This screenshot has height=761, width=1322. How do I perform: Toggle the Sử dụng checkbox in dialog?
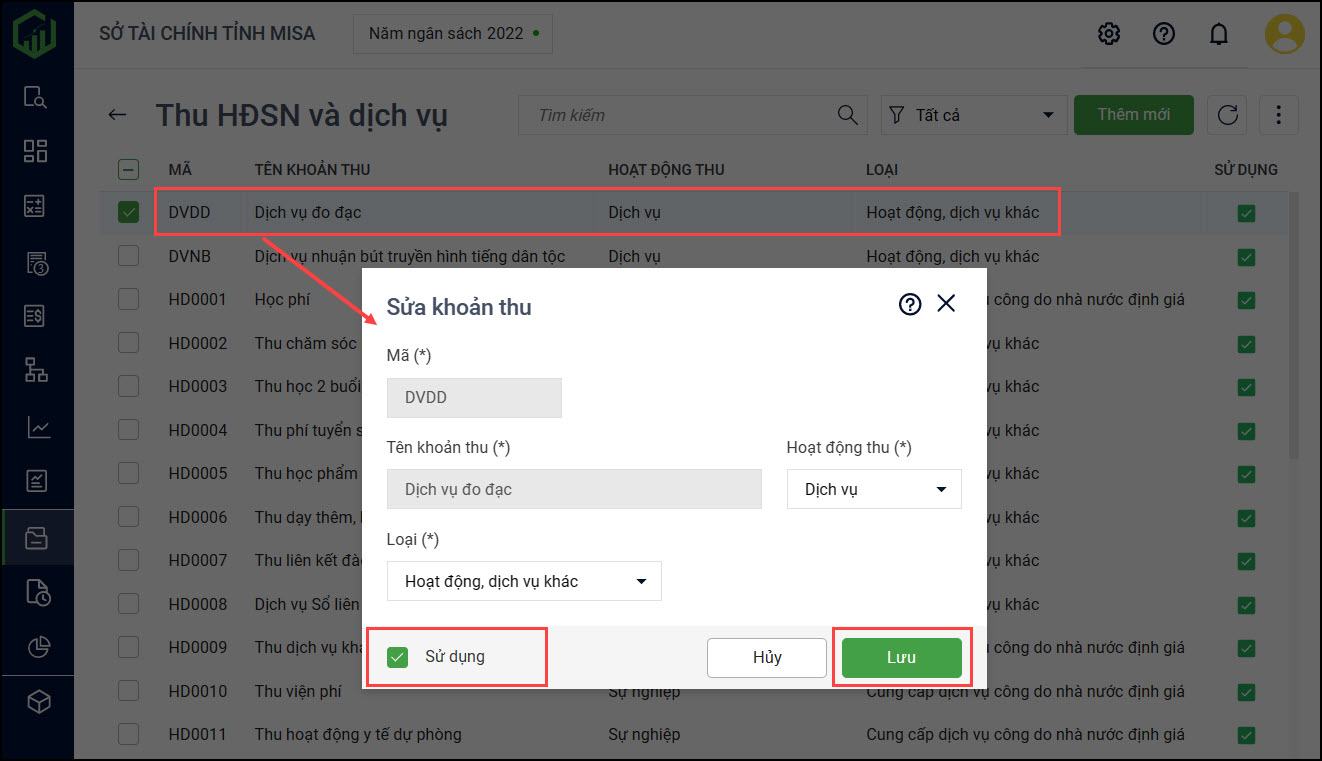(x=398, y=657)
